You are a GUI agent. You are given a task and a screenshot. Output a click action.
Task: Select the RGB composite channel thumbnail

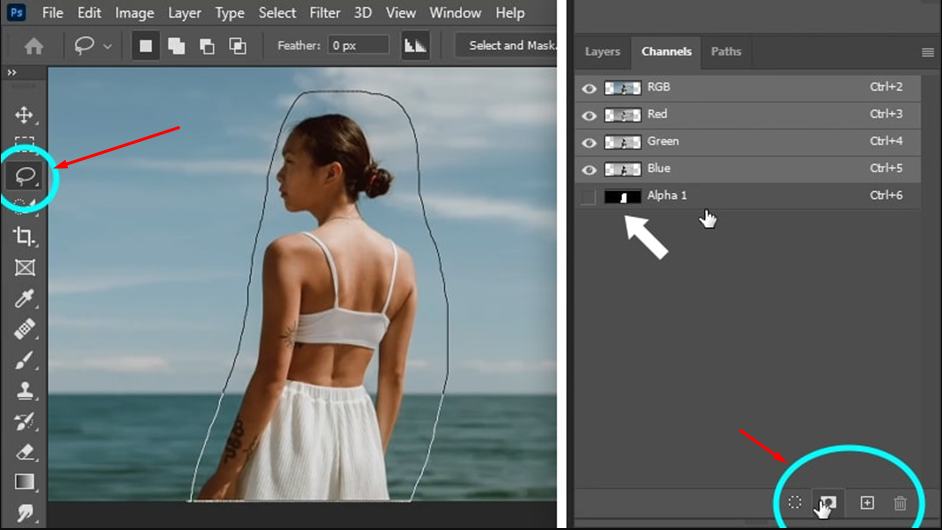click(x=622, y=88)
